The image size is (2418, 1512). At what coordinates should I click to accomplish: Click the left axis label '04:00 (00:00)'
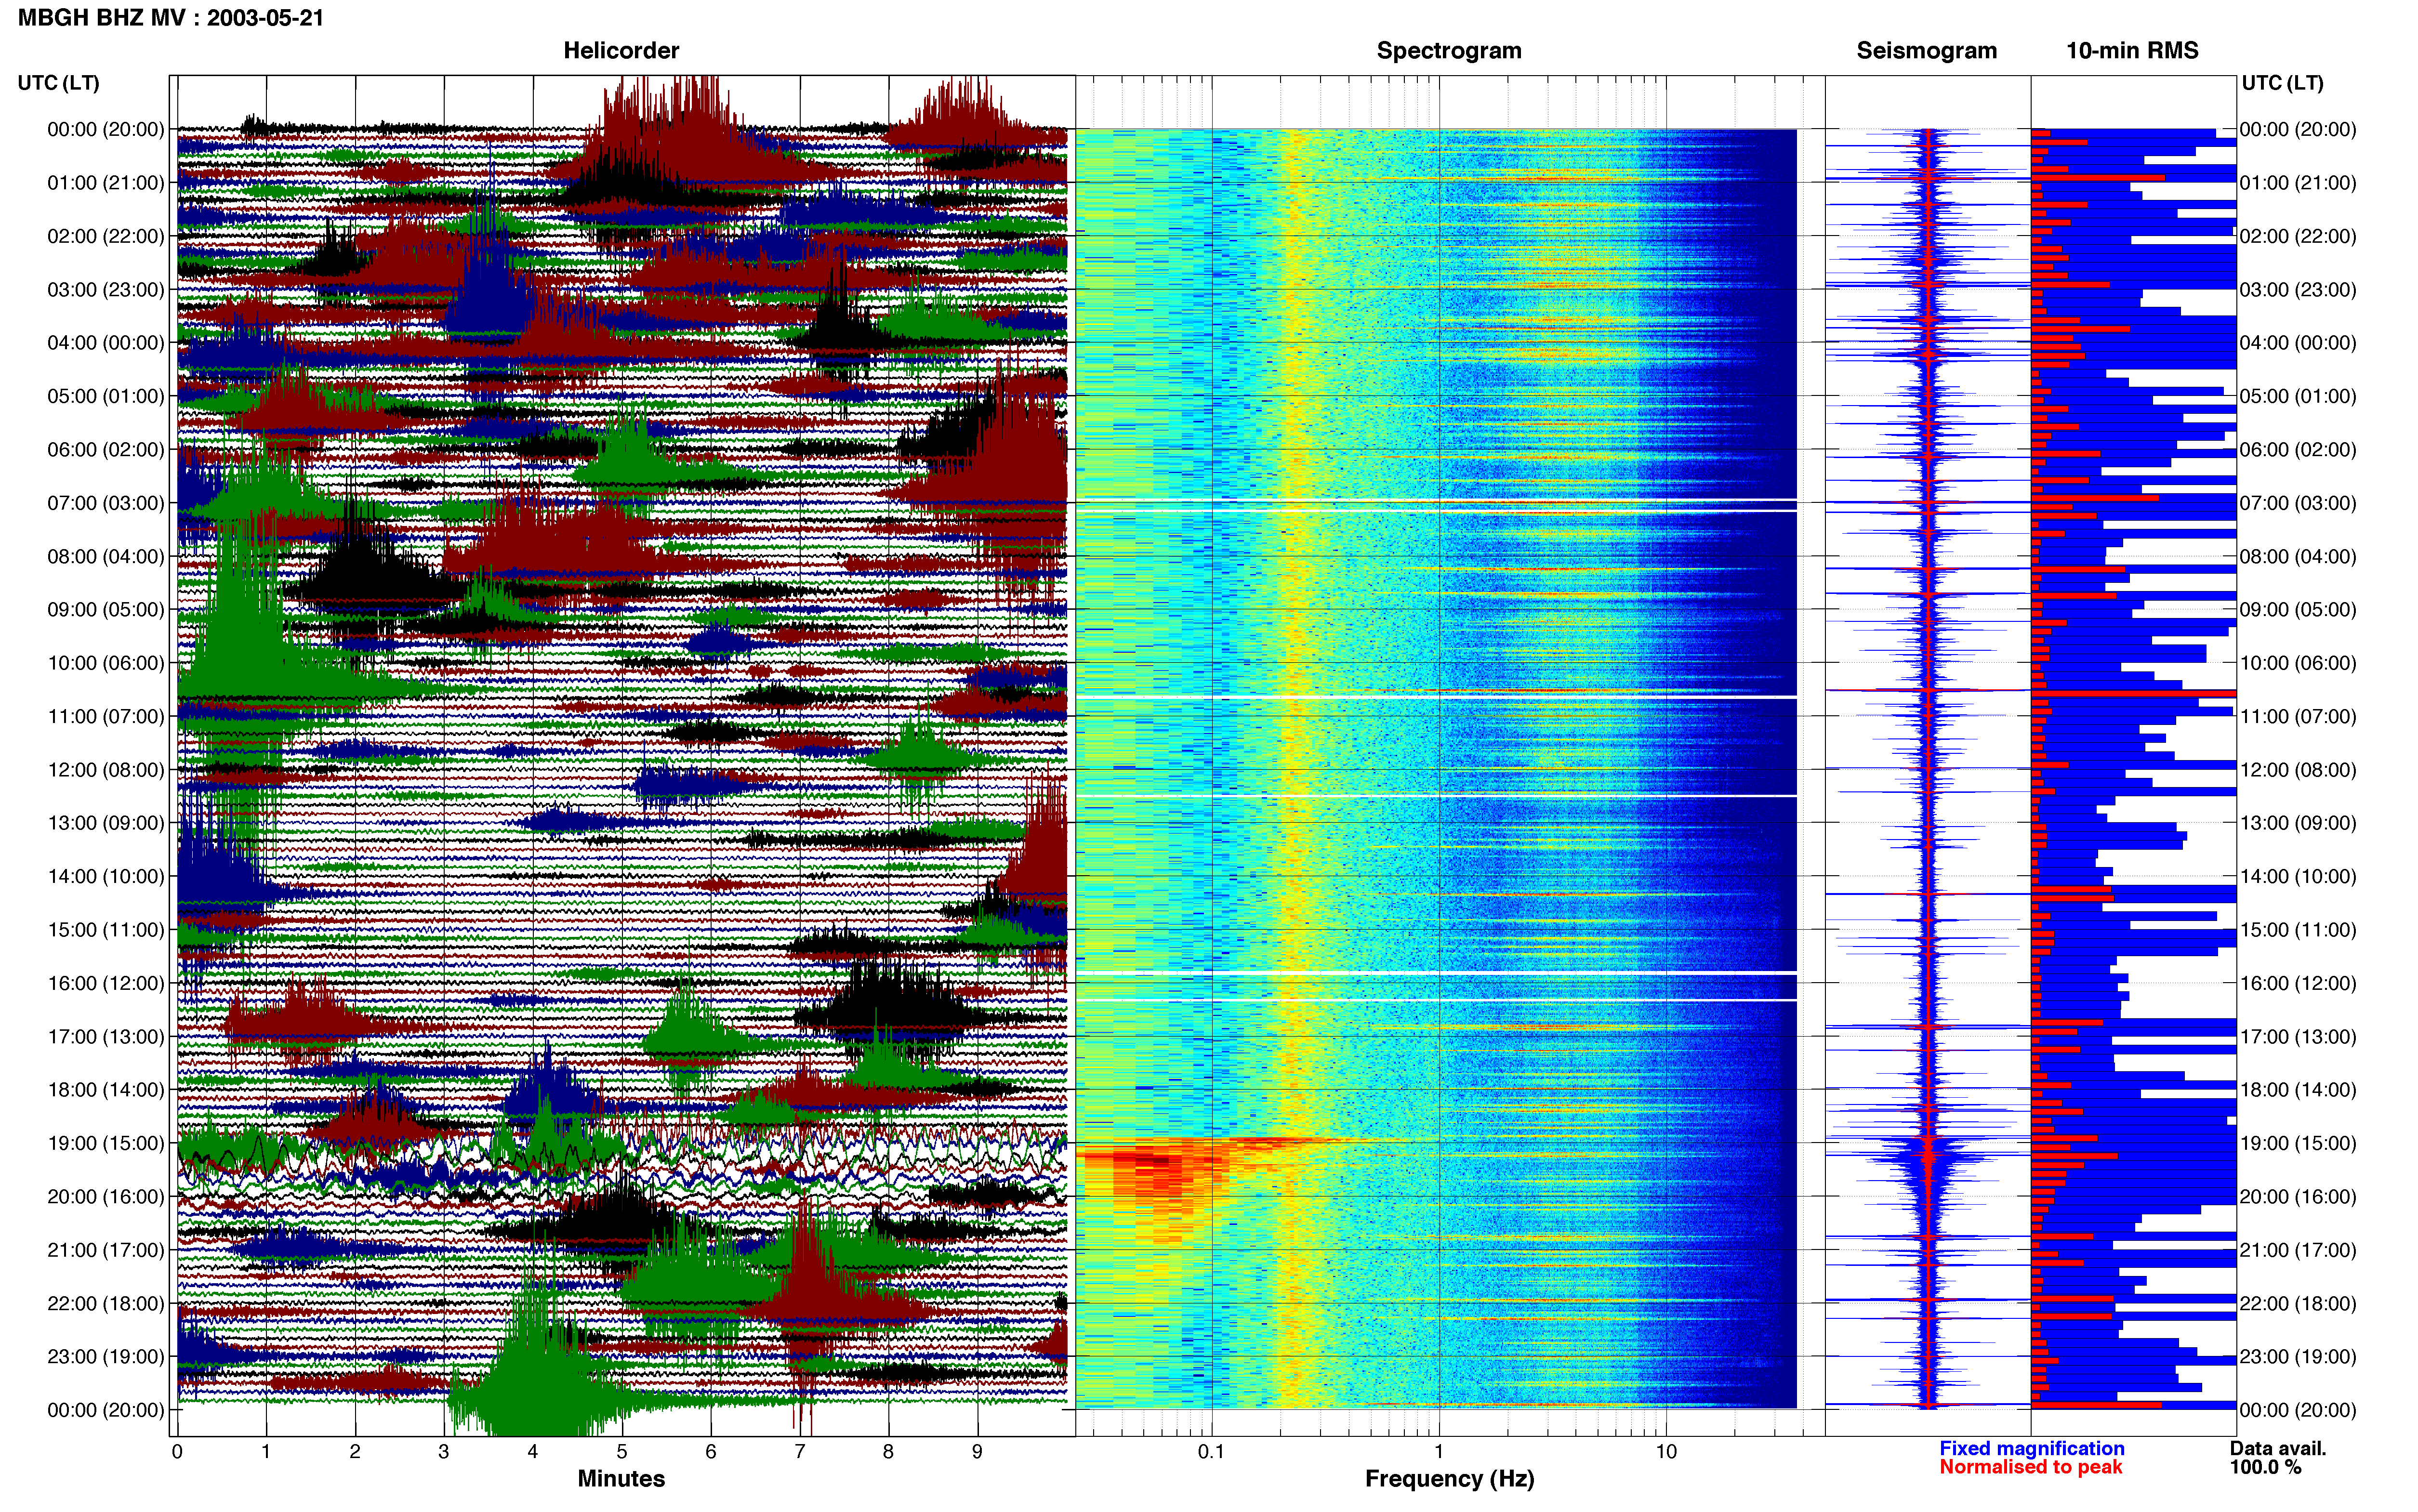click(105, 343)
